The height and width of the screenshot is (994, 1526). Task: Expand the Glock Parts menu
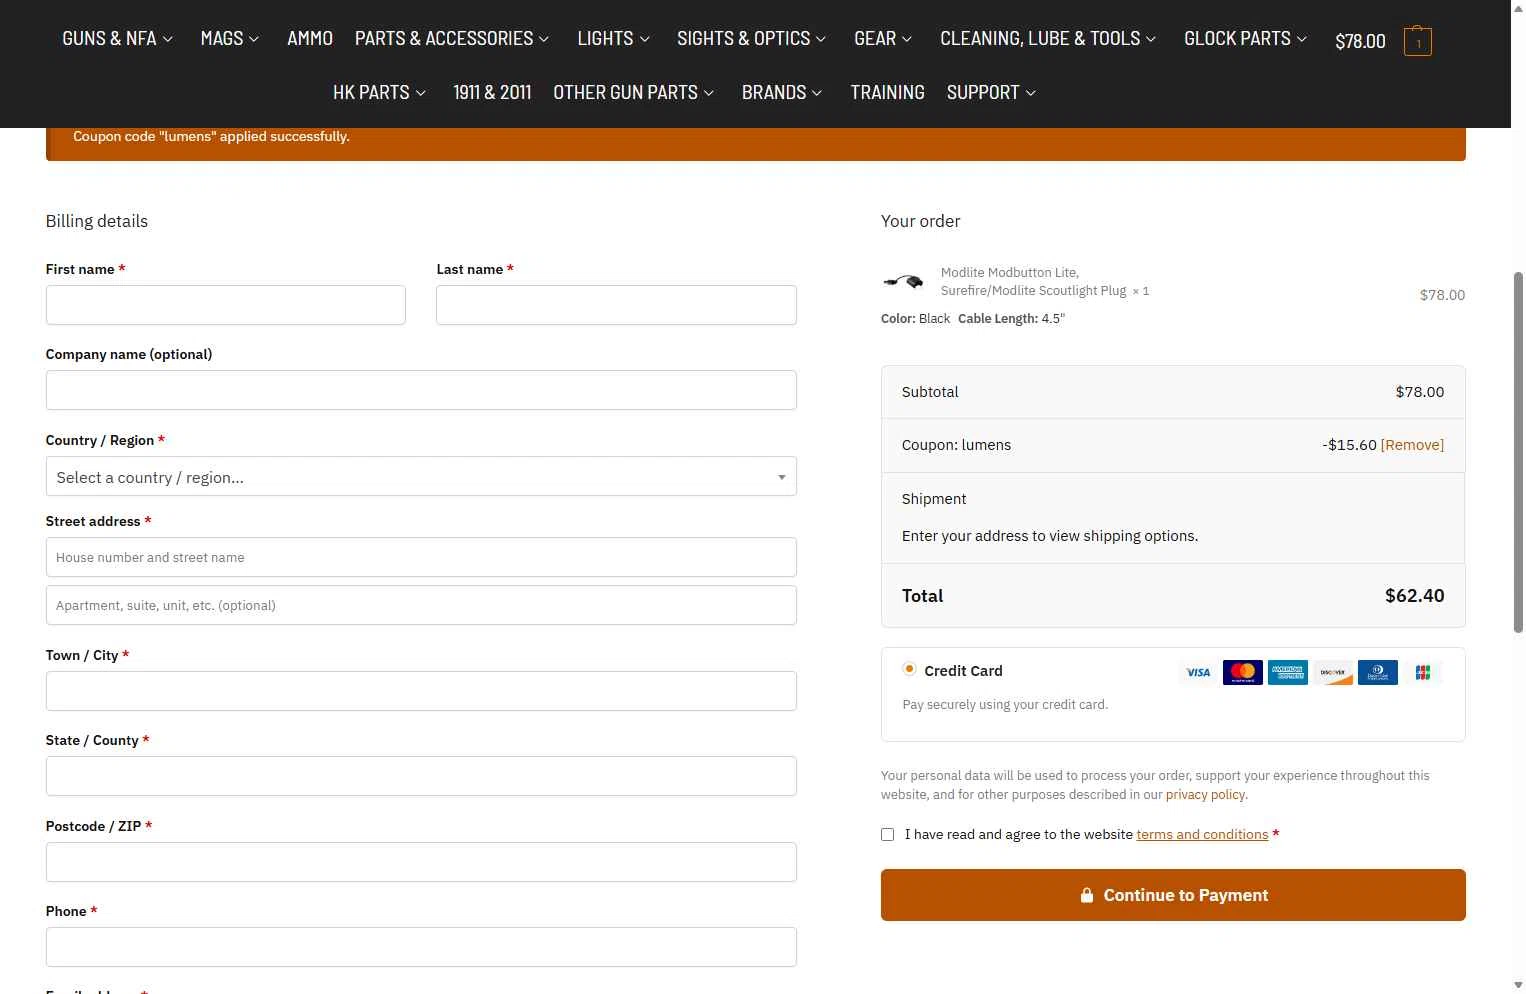(x=1246, y=39)
